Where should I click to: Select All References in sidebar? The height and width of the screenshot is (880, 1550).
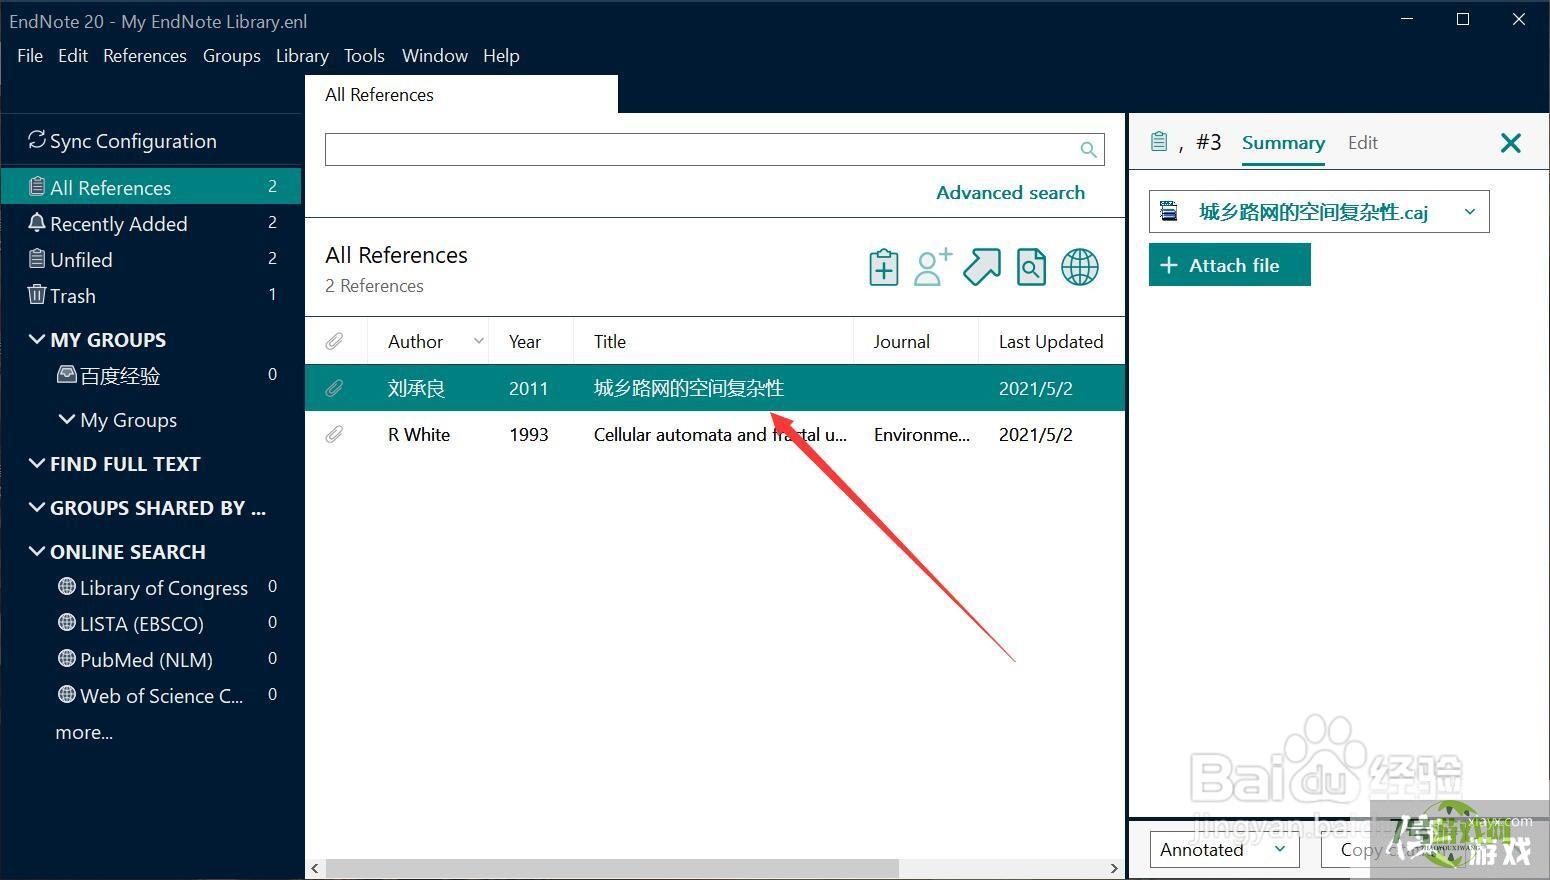click(x=151, y=187)
